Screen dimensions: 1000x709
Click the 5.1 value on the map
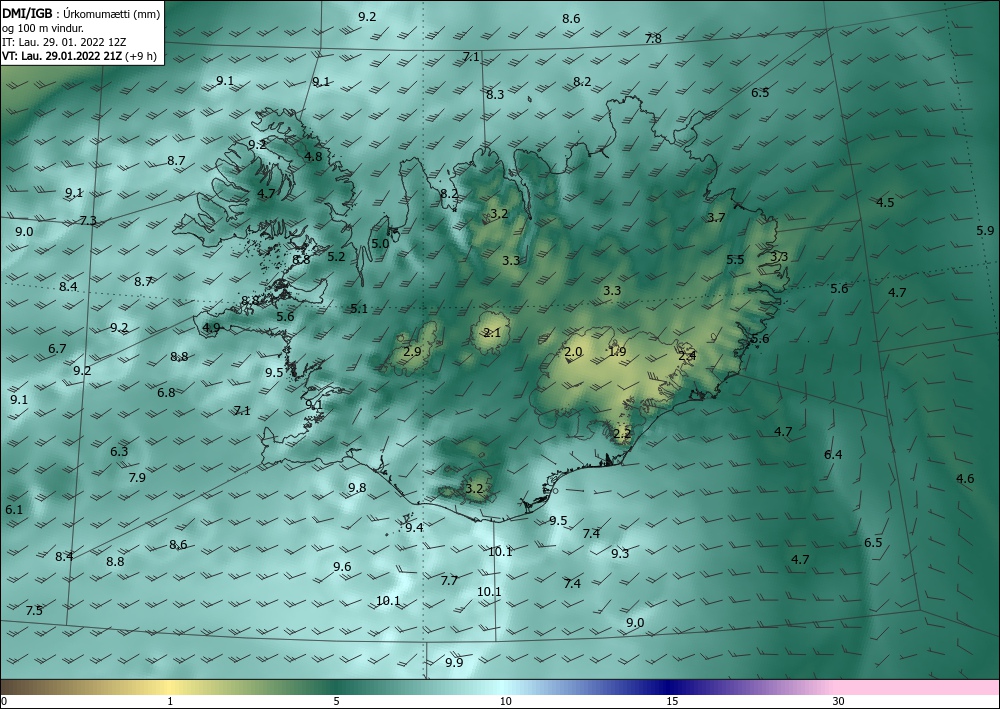click(x=359, y=309)
